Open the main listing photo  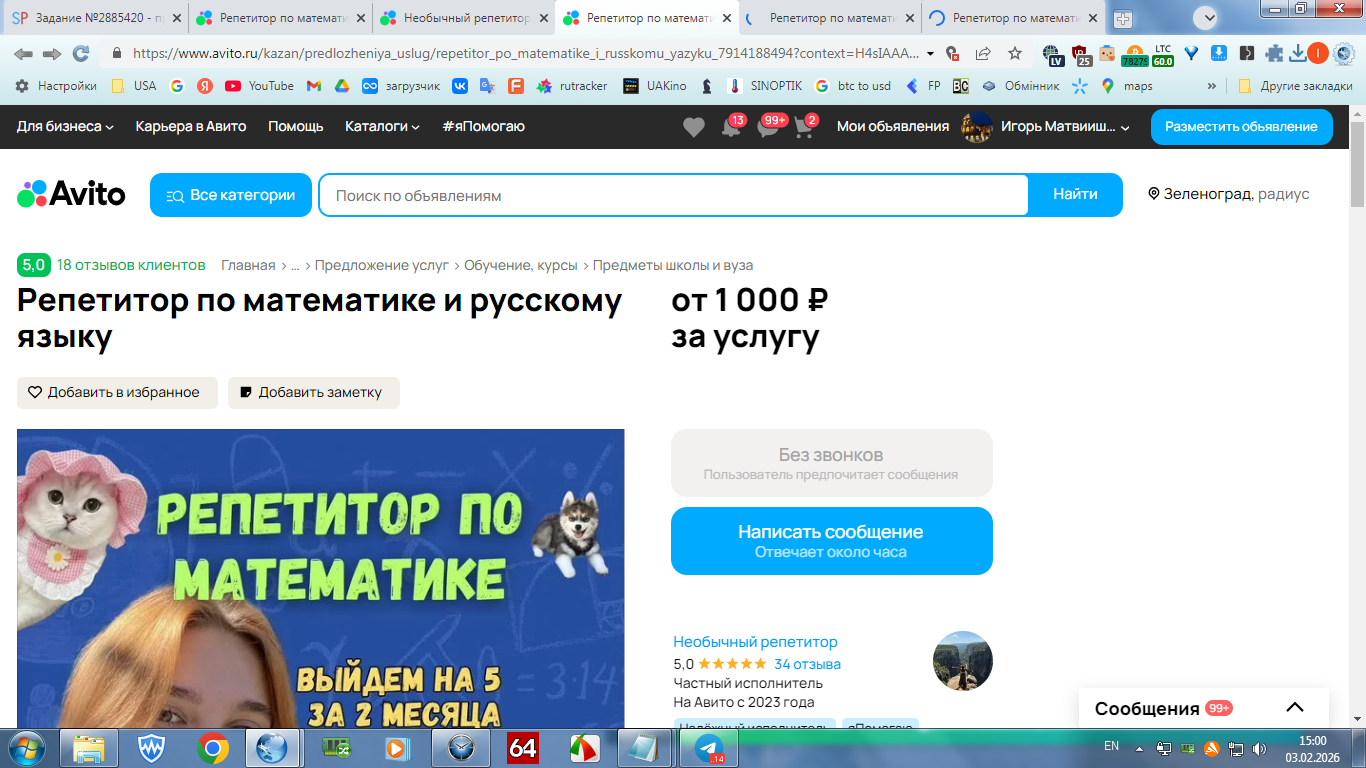[320, 578]
